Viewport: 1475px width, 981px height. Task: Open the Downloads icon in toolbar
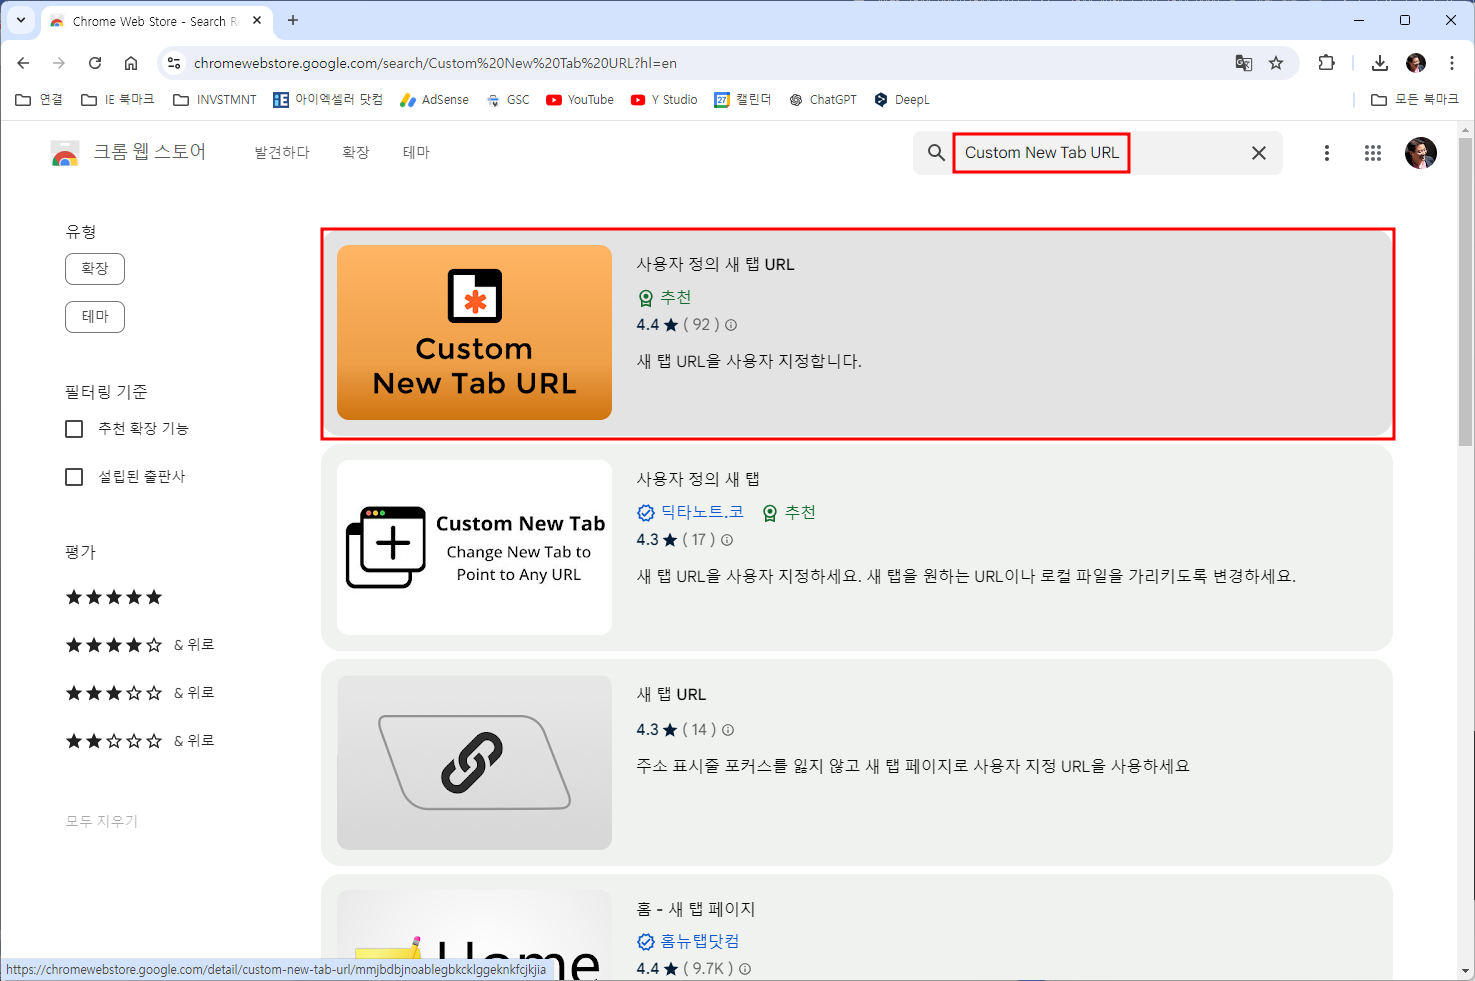[1380, 63]
